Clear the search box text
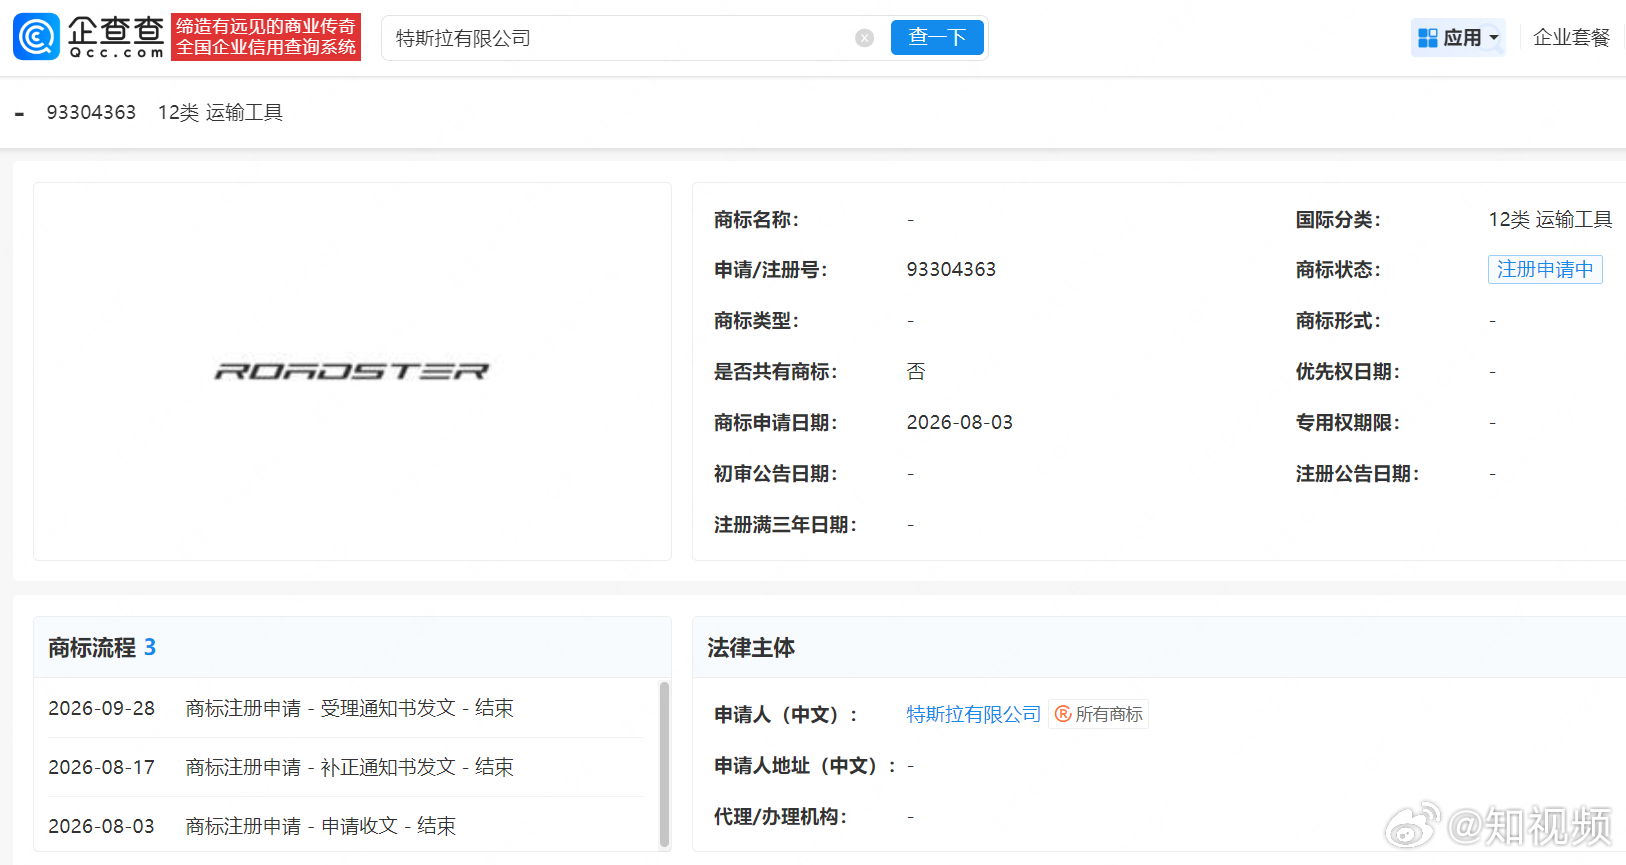This screenshot has width=1626, height=865. [865, 38]
